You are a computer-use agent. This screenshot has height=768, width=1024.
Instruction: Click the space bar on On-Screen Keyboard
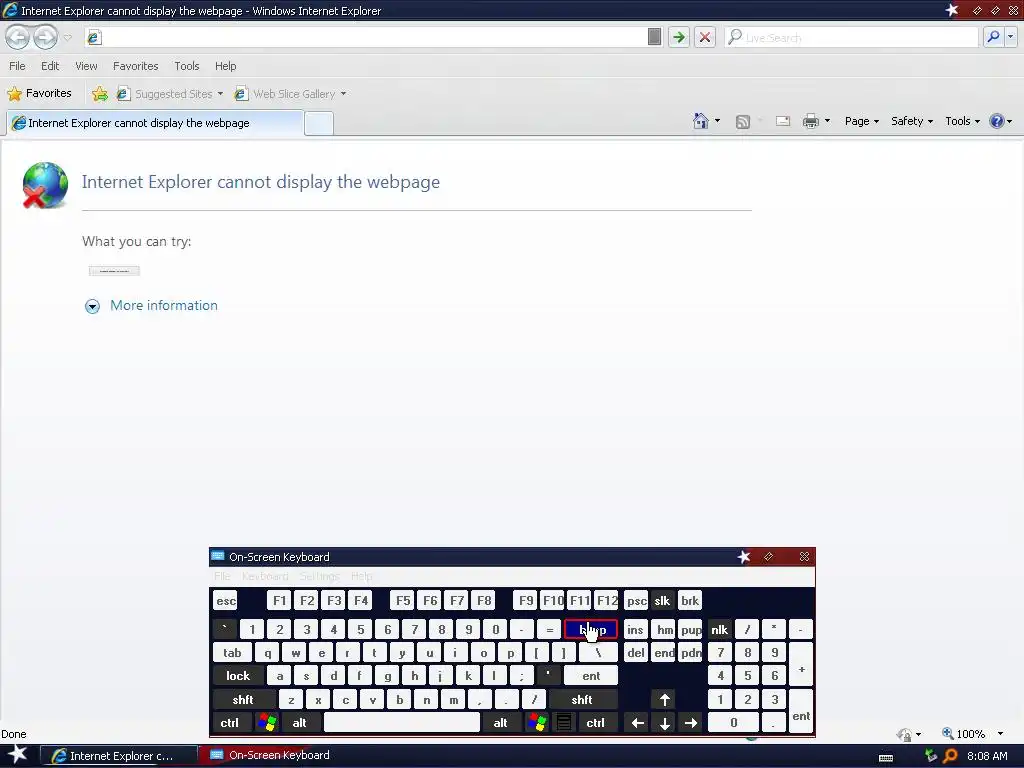(402, 723)
